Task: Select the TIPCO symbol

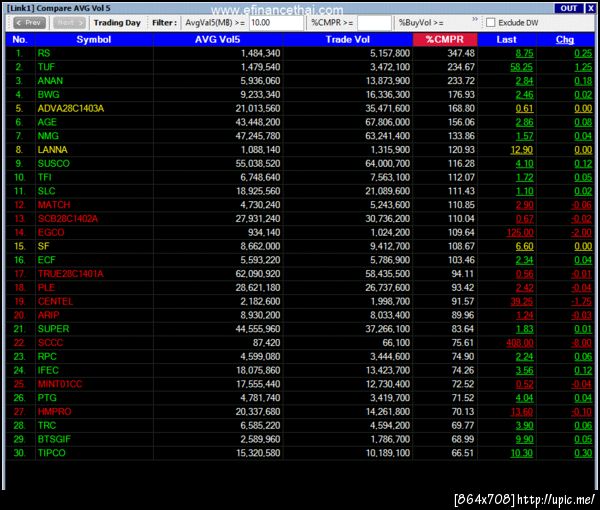Action: coord(51,453)
